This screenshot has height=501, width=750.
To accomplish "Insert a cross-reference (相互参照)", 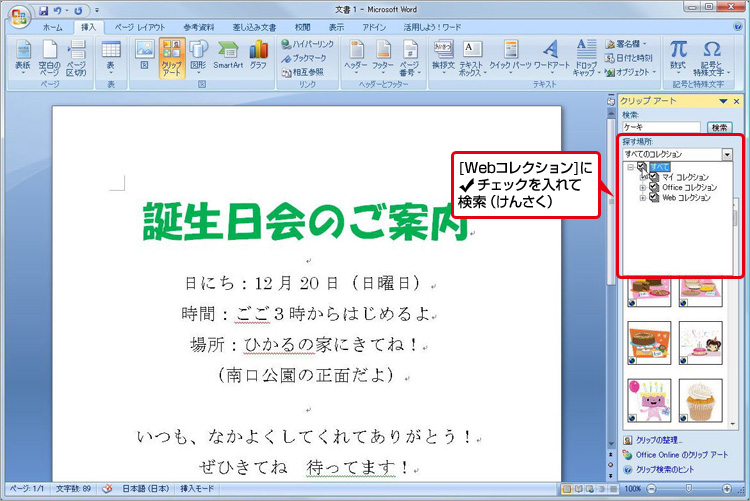I will pyautogui.click(x=303, y=72).
